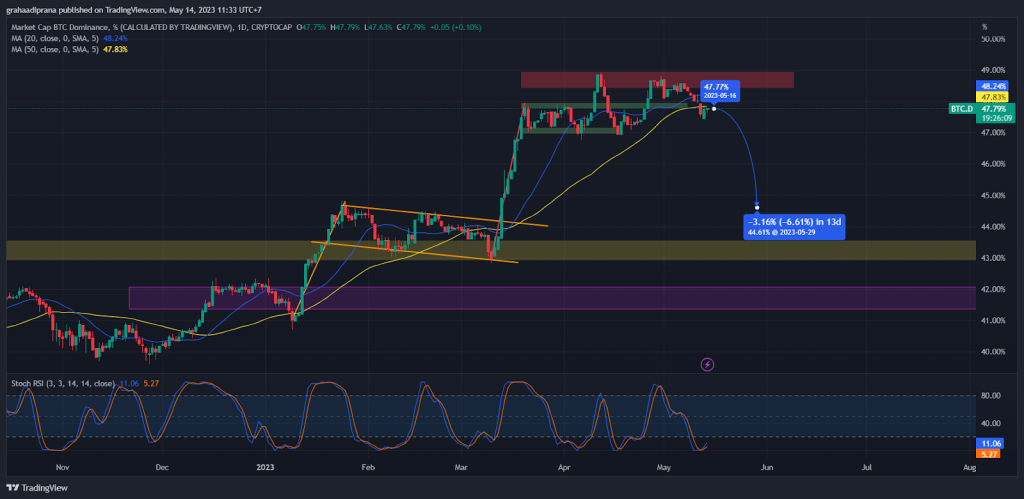Viewport: 1024px width, 499px height.
Task: Click the 80.00 level on Stoch RSI axis
Action: (991, 395)
